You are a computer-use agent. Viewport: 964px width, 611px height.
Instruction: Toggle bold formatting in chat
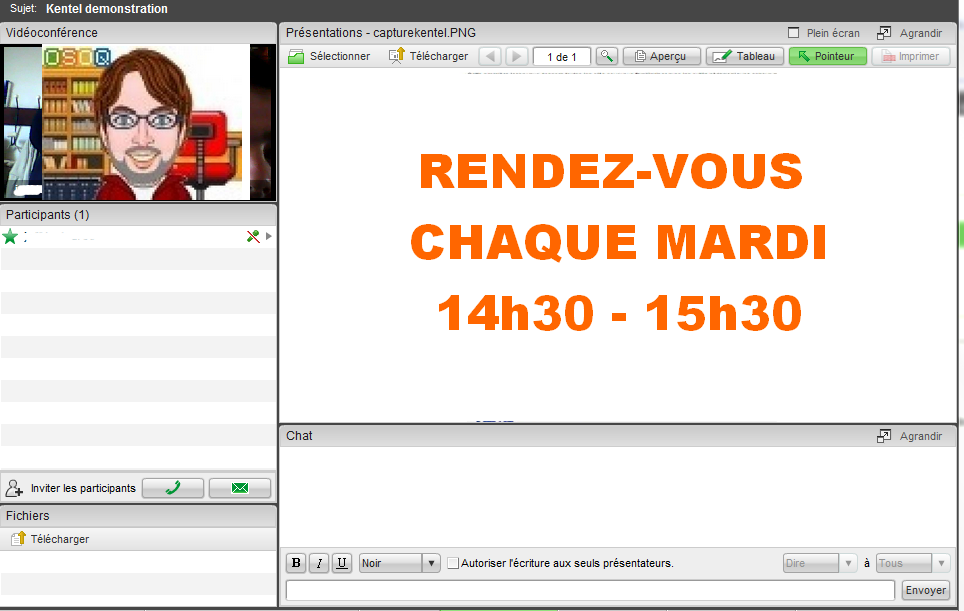coord(296,563)
